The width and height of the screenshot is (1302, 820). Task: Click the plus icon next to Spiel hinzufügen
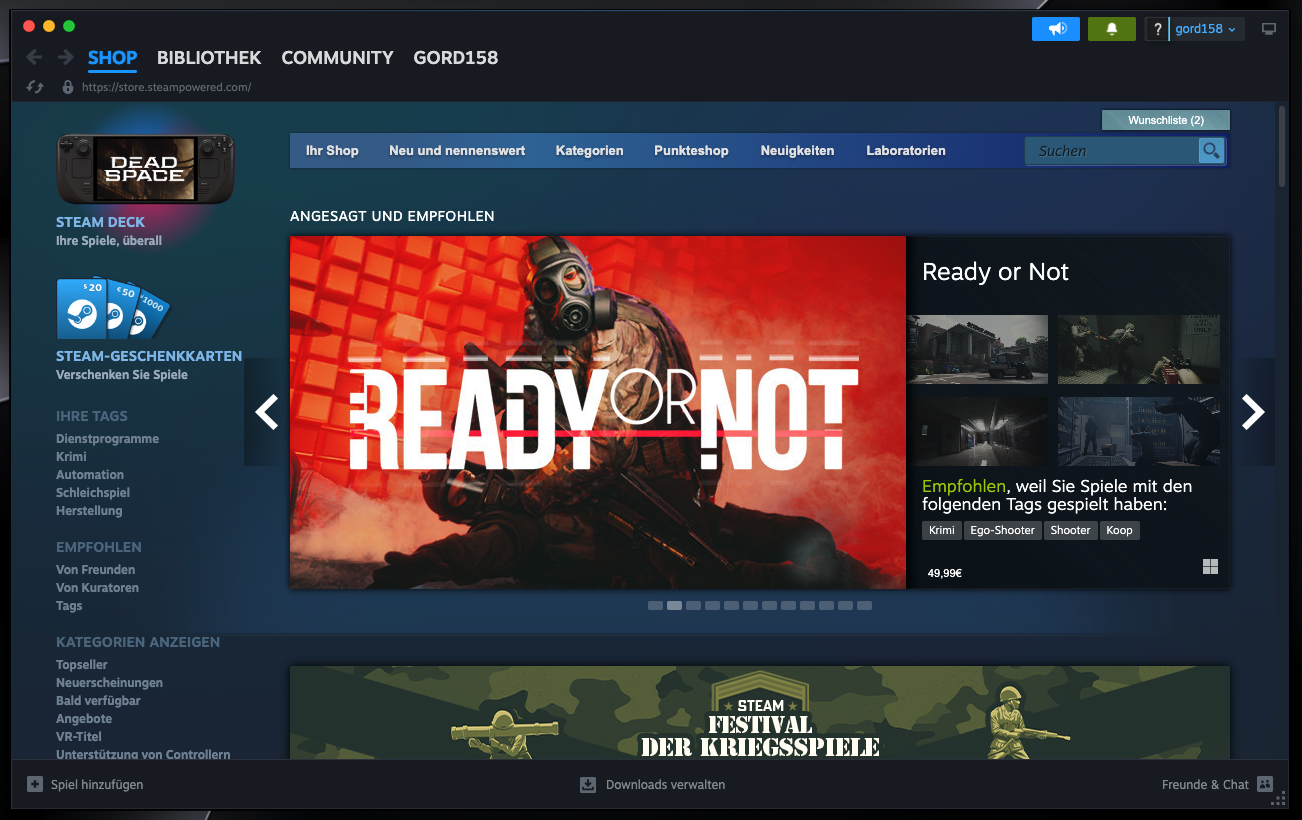(34, 784)
